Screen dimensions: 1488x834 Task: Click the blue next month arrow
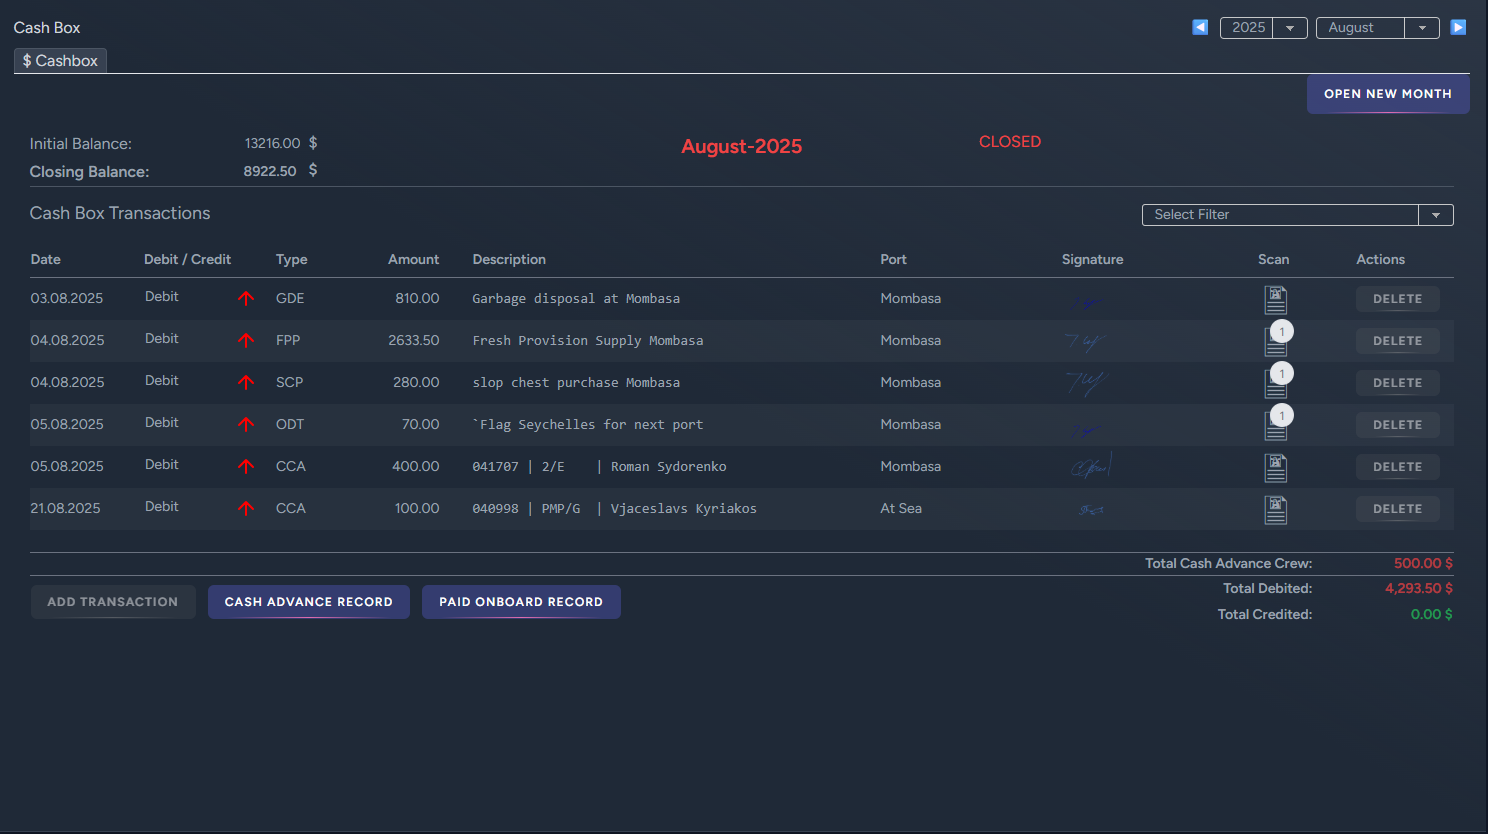pos(1458,27)
